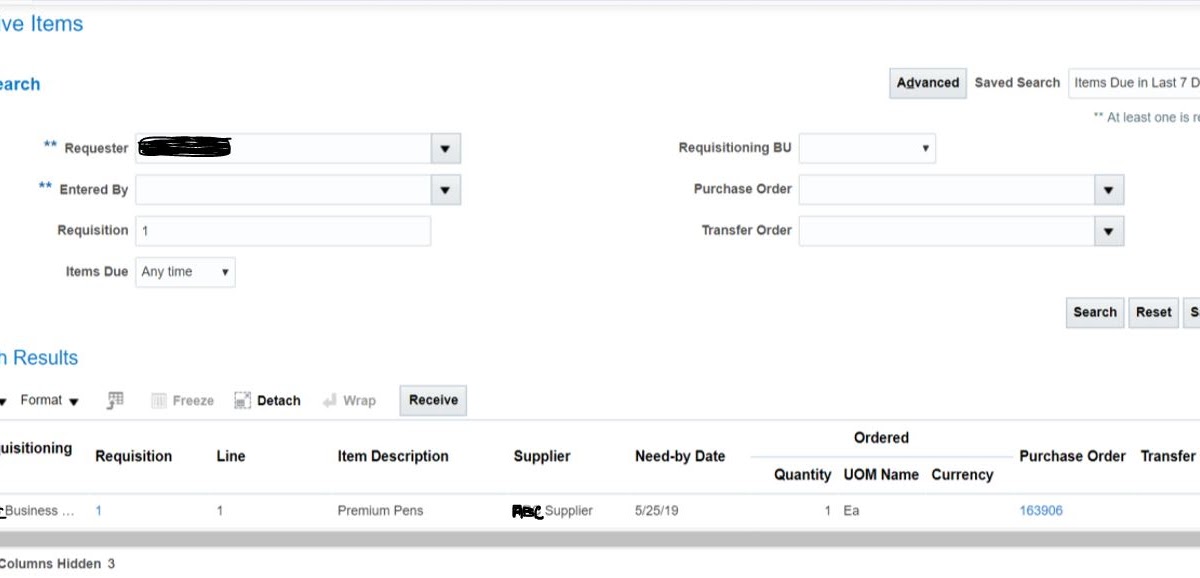The image size is (1200, 578).
Task: Click the Search button
Action: [x=1094, y=312]
